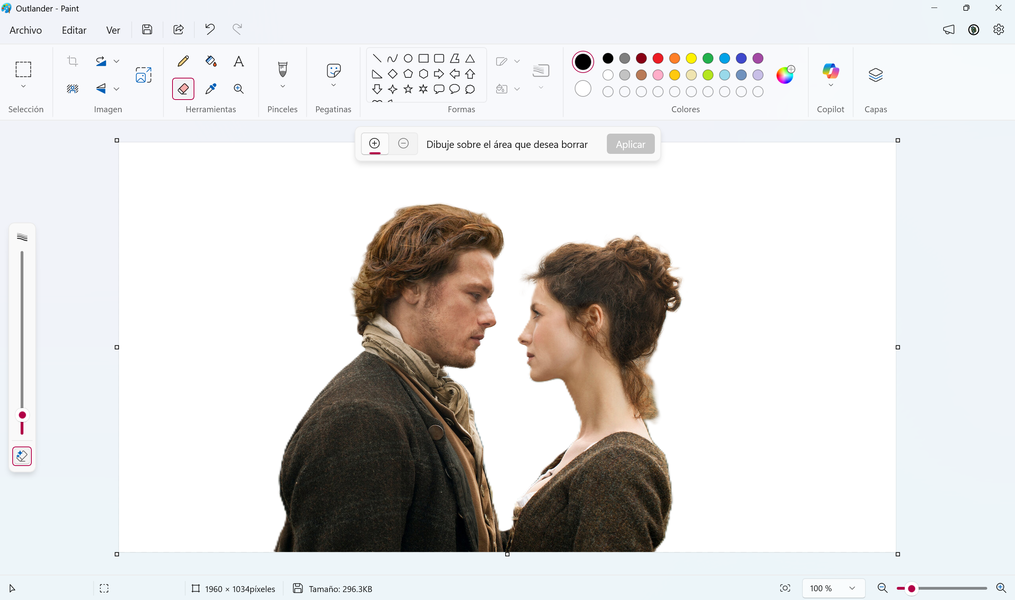The width and height of the screenshot is (1015, 600).
Task: Click the 1960 × 1034píxeles dimensions text
Action: coord(240,589)
